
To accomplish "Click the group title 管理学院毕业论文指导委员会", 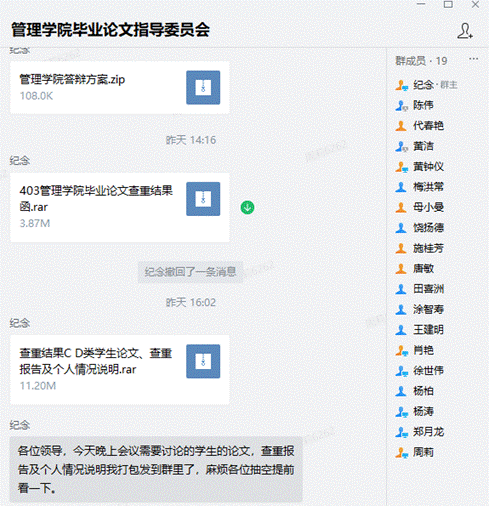I will tap(110, 30).
